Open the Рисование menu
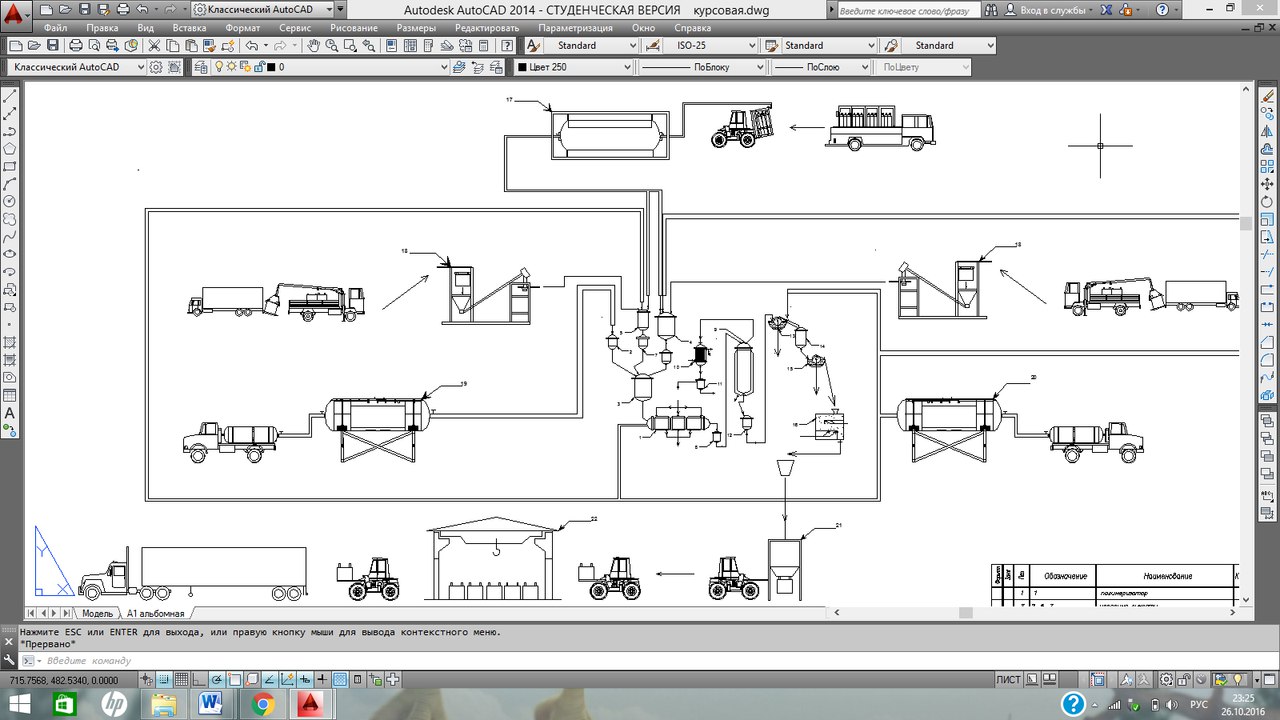 pyautogui.click(x=354, y=28)
